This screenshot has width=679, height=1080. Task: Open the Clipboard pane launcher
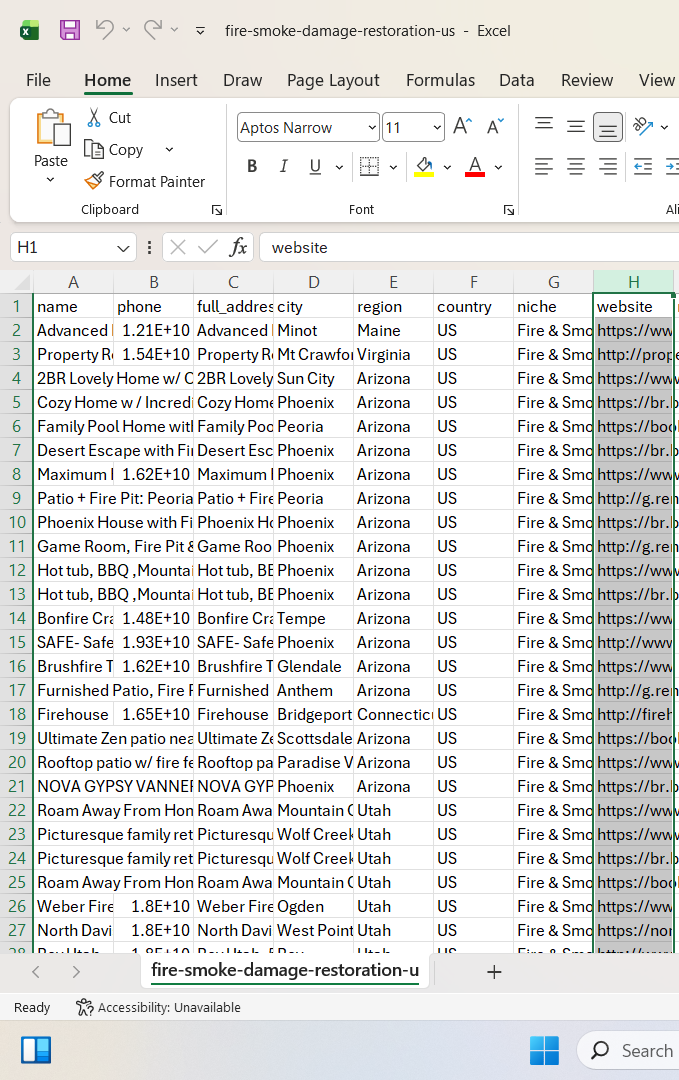click(216, 210)
